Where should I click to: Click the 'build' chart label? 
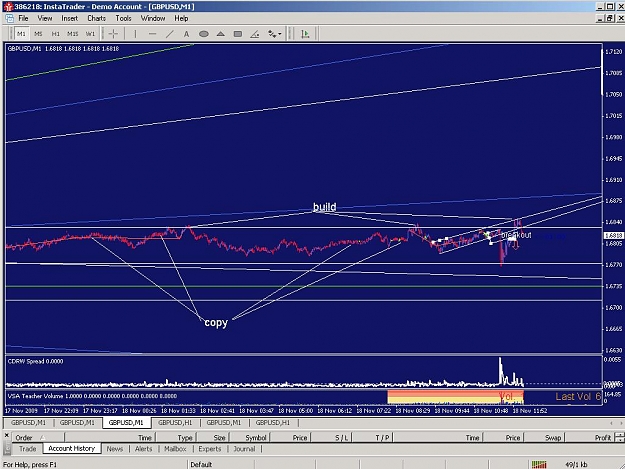pos(324,206)
